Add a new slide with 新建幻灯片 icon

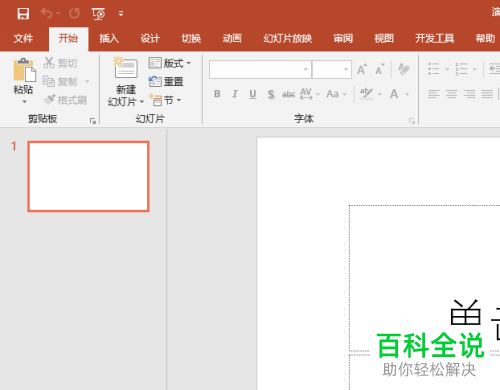tap(126, 68)
